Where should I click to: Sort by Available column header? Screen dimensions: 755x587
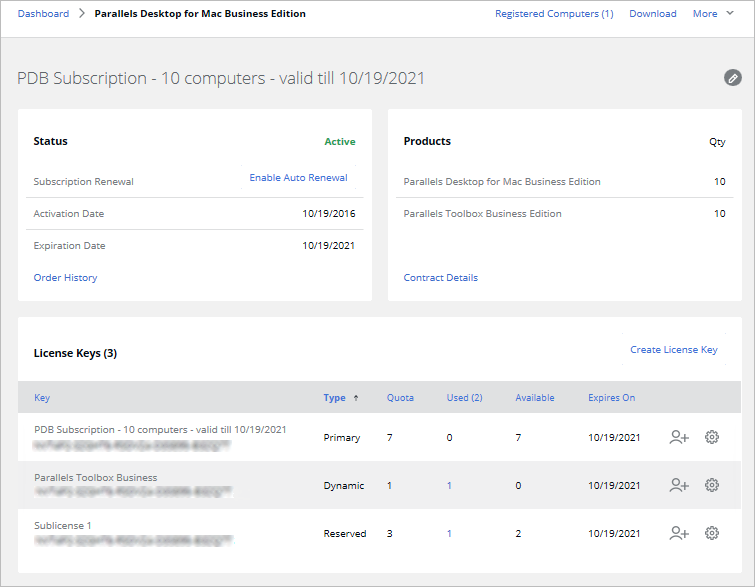point(534,398)
